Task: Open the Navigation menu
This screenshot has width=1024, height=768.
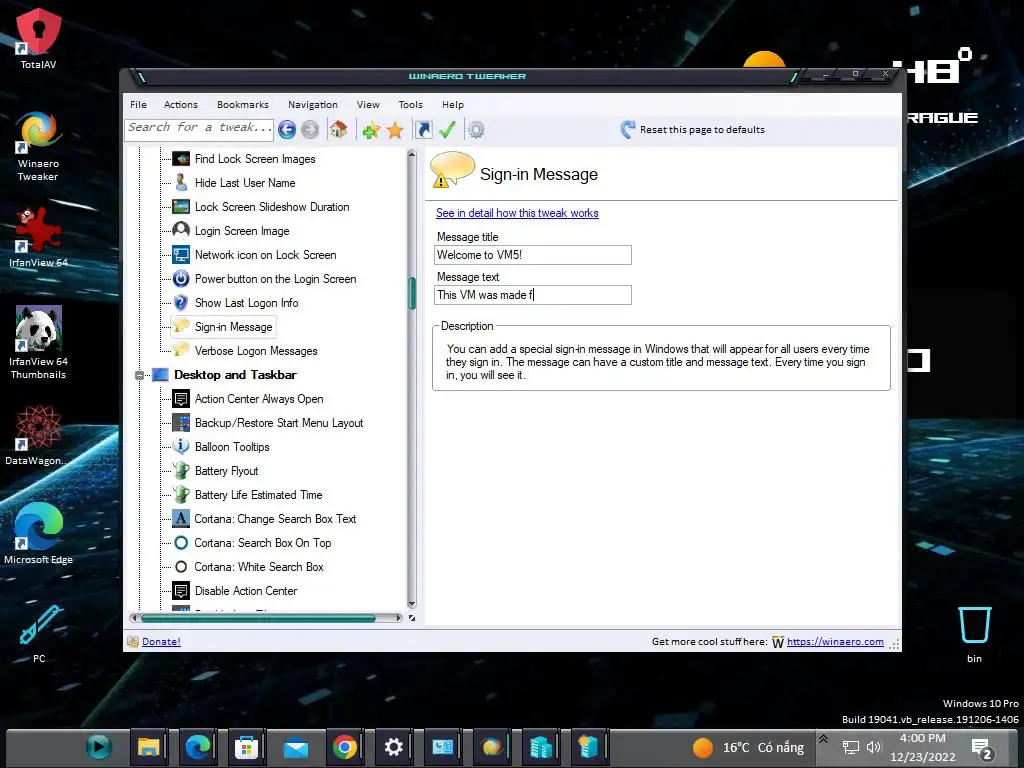Action: click(313, 104)
